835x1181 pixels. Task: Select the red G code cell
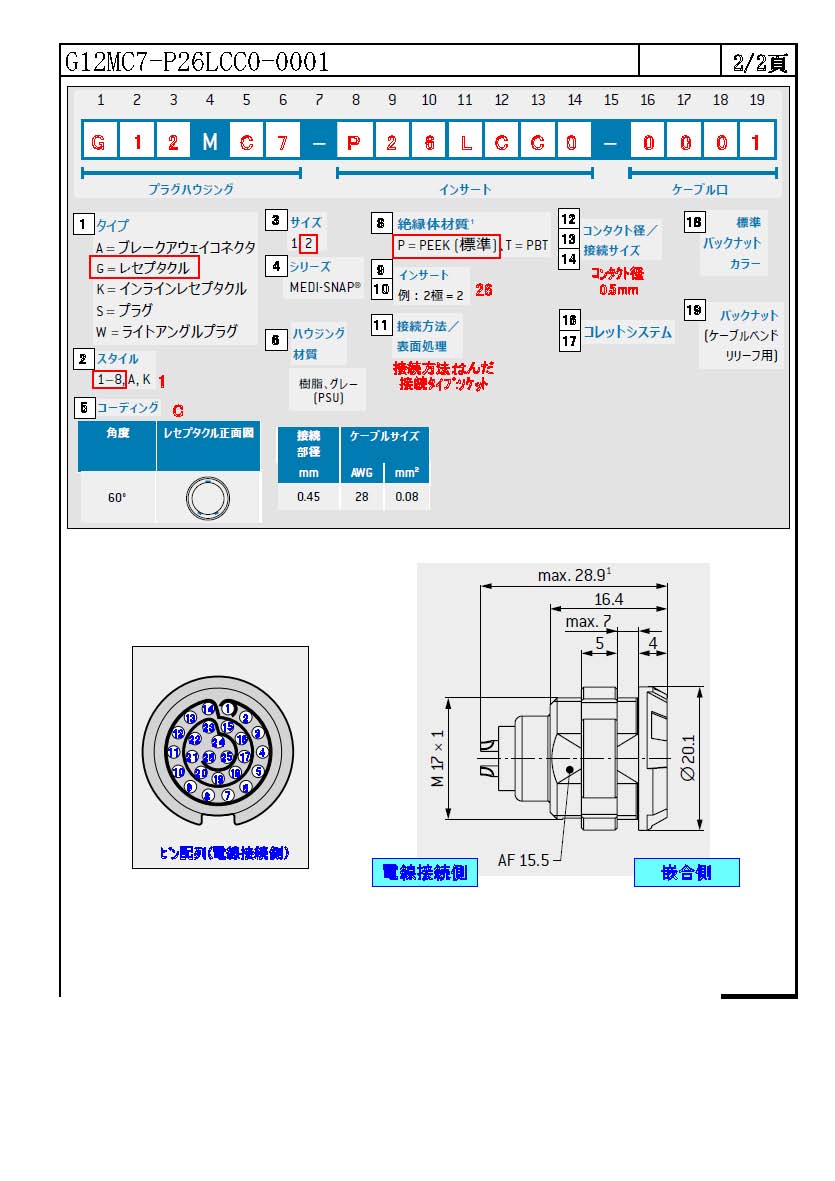click(99, 142)
